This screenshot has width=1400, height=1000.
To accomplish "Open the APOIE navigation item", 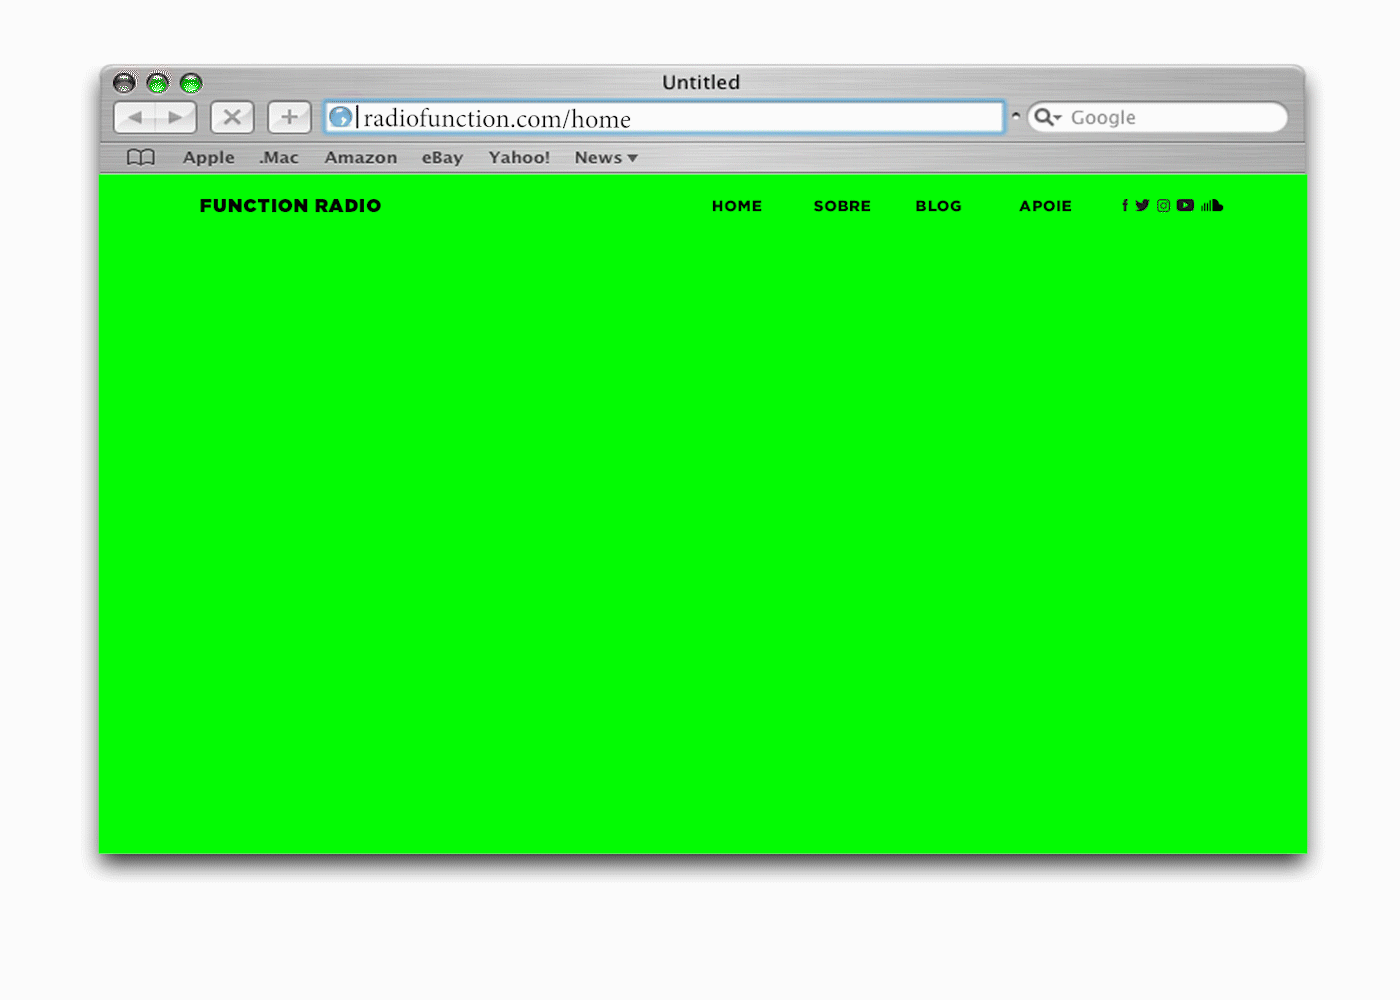I will 1045,205.
